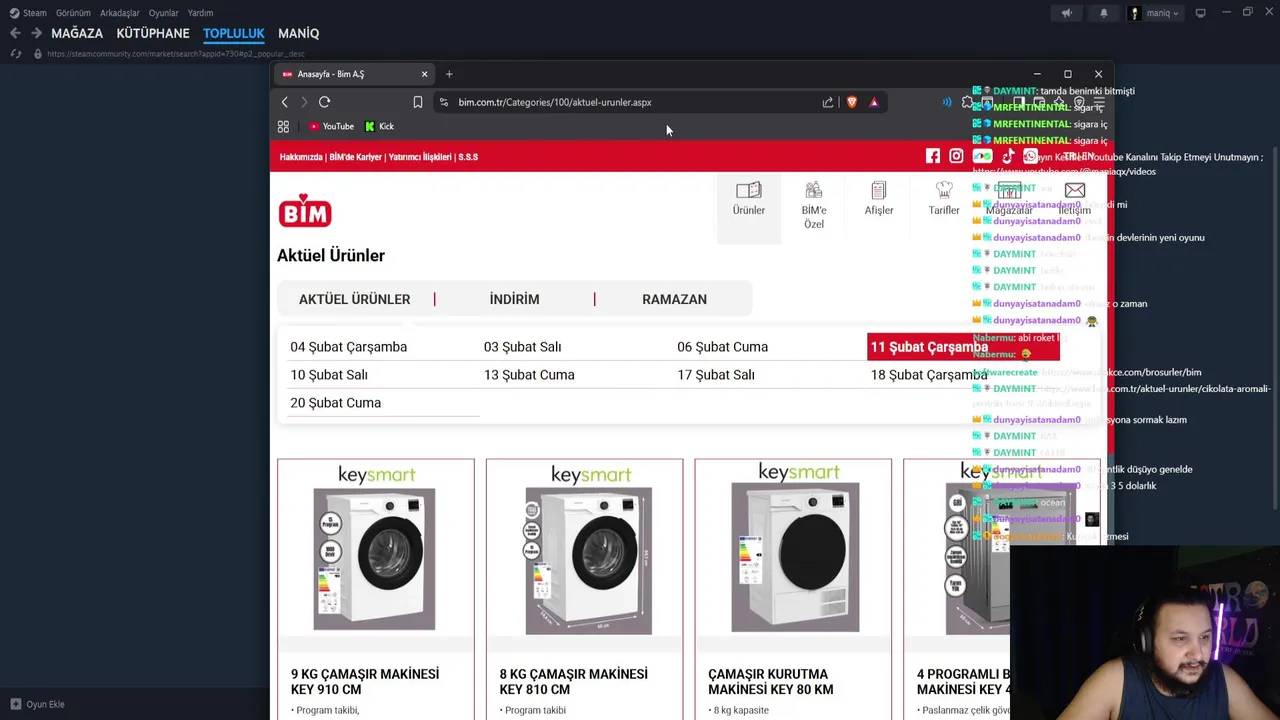The image size is (1280, 720).
Task: Open the browser apps grid icon
Action: [283, 126]
